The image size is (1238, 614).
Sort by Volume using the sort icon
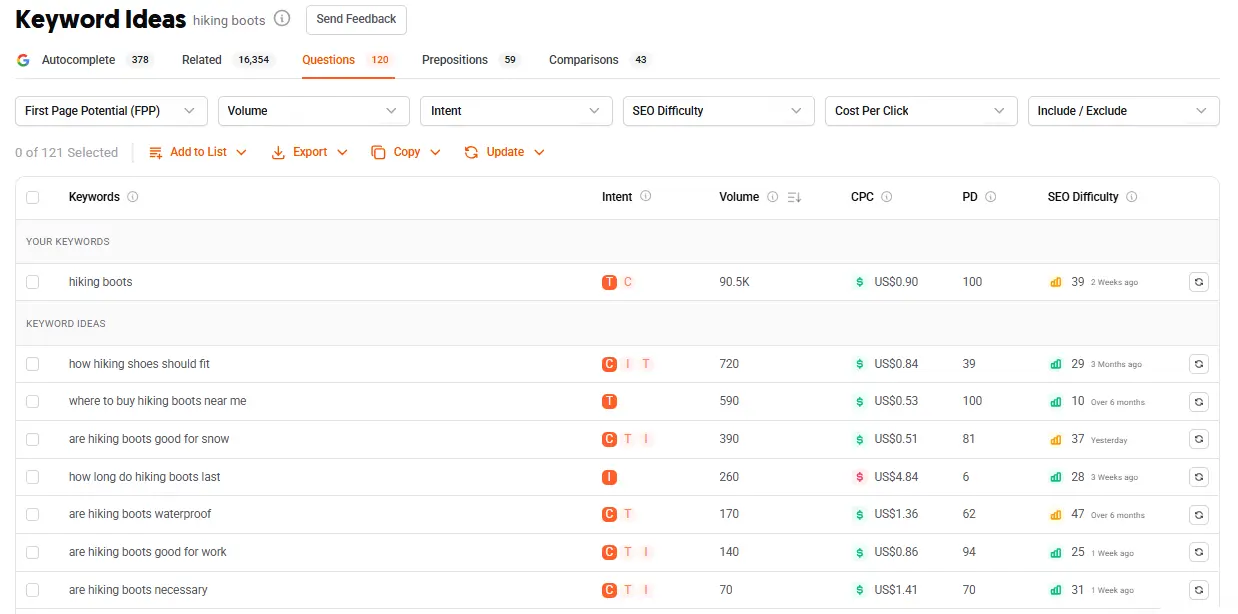coord(794,197)
